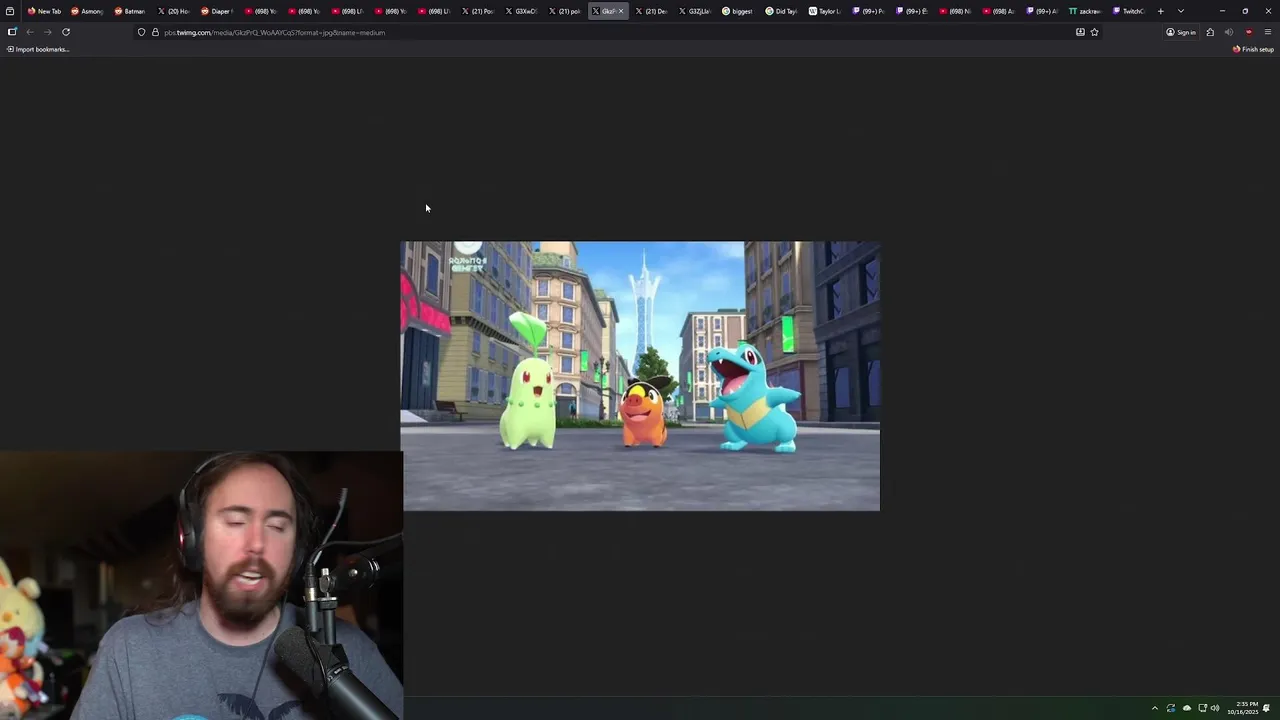This screenshot has height=720, width=1280.
Task: Click the taskbar volume speaker icon
Action: tap(1216, 708)
